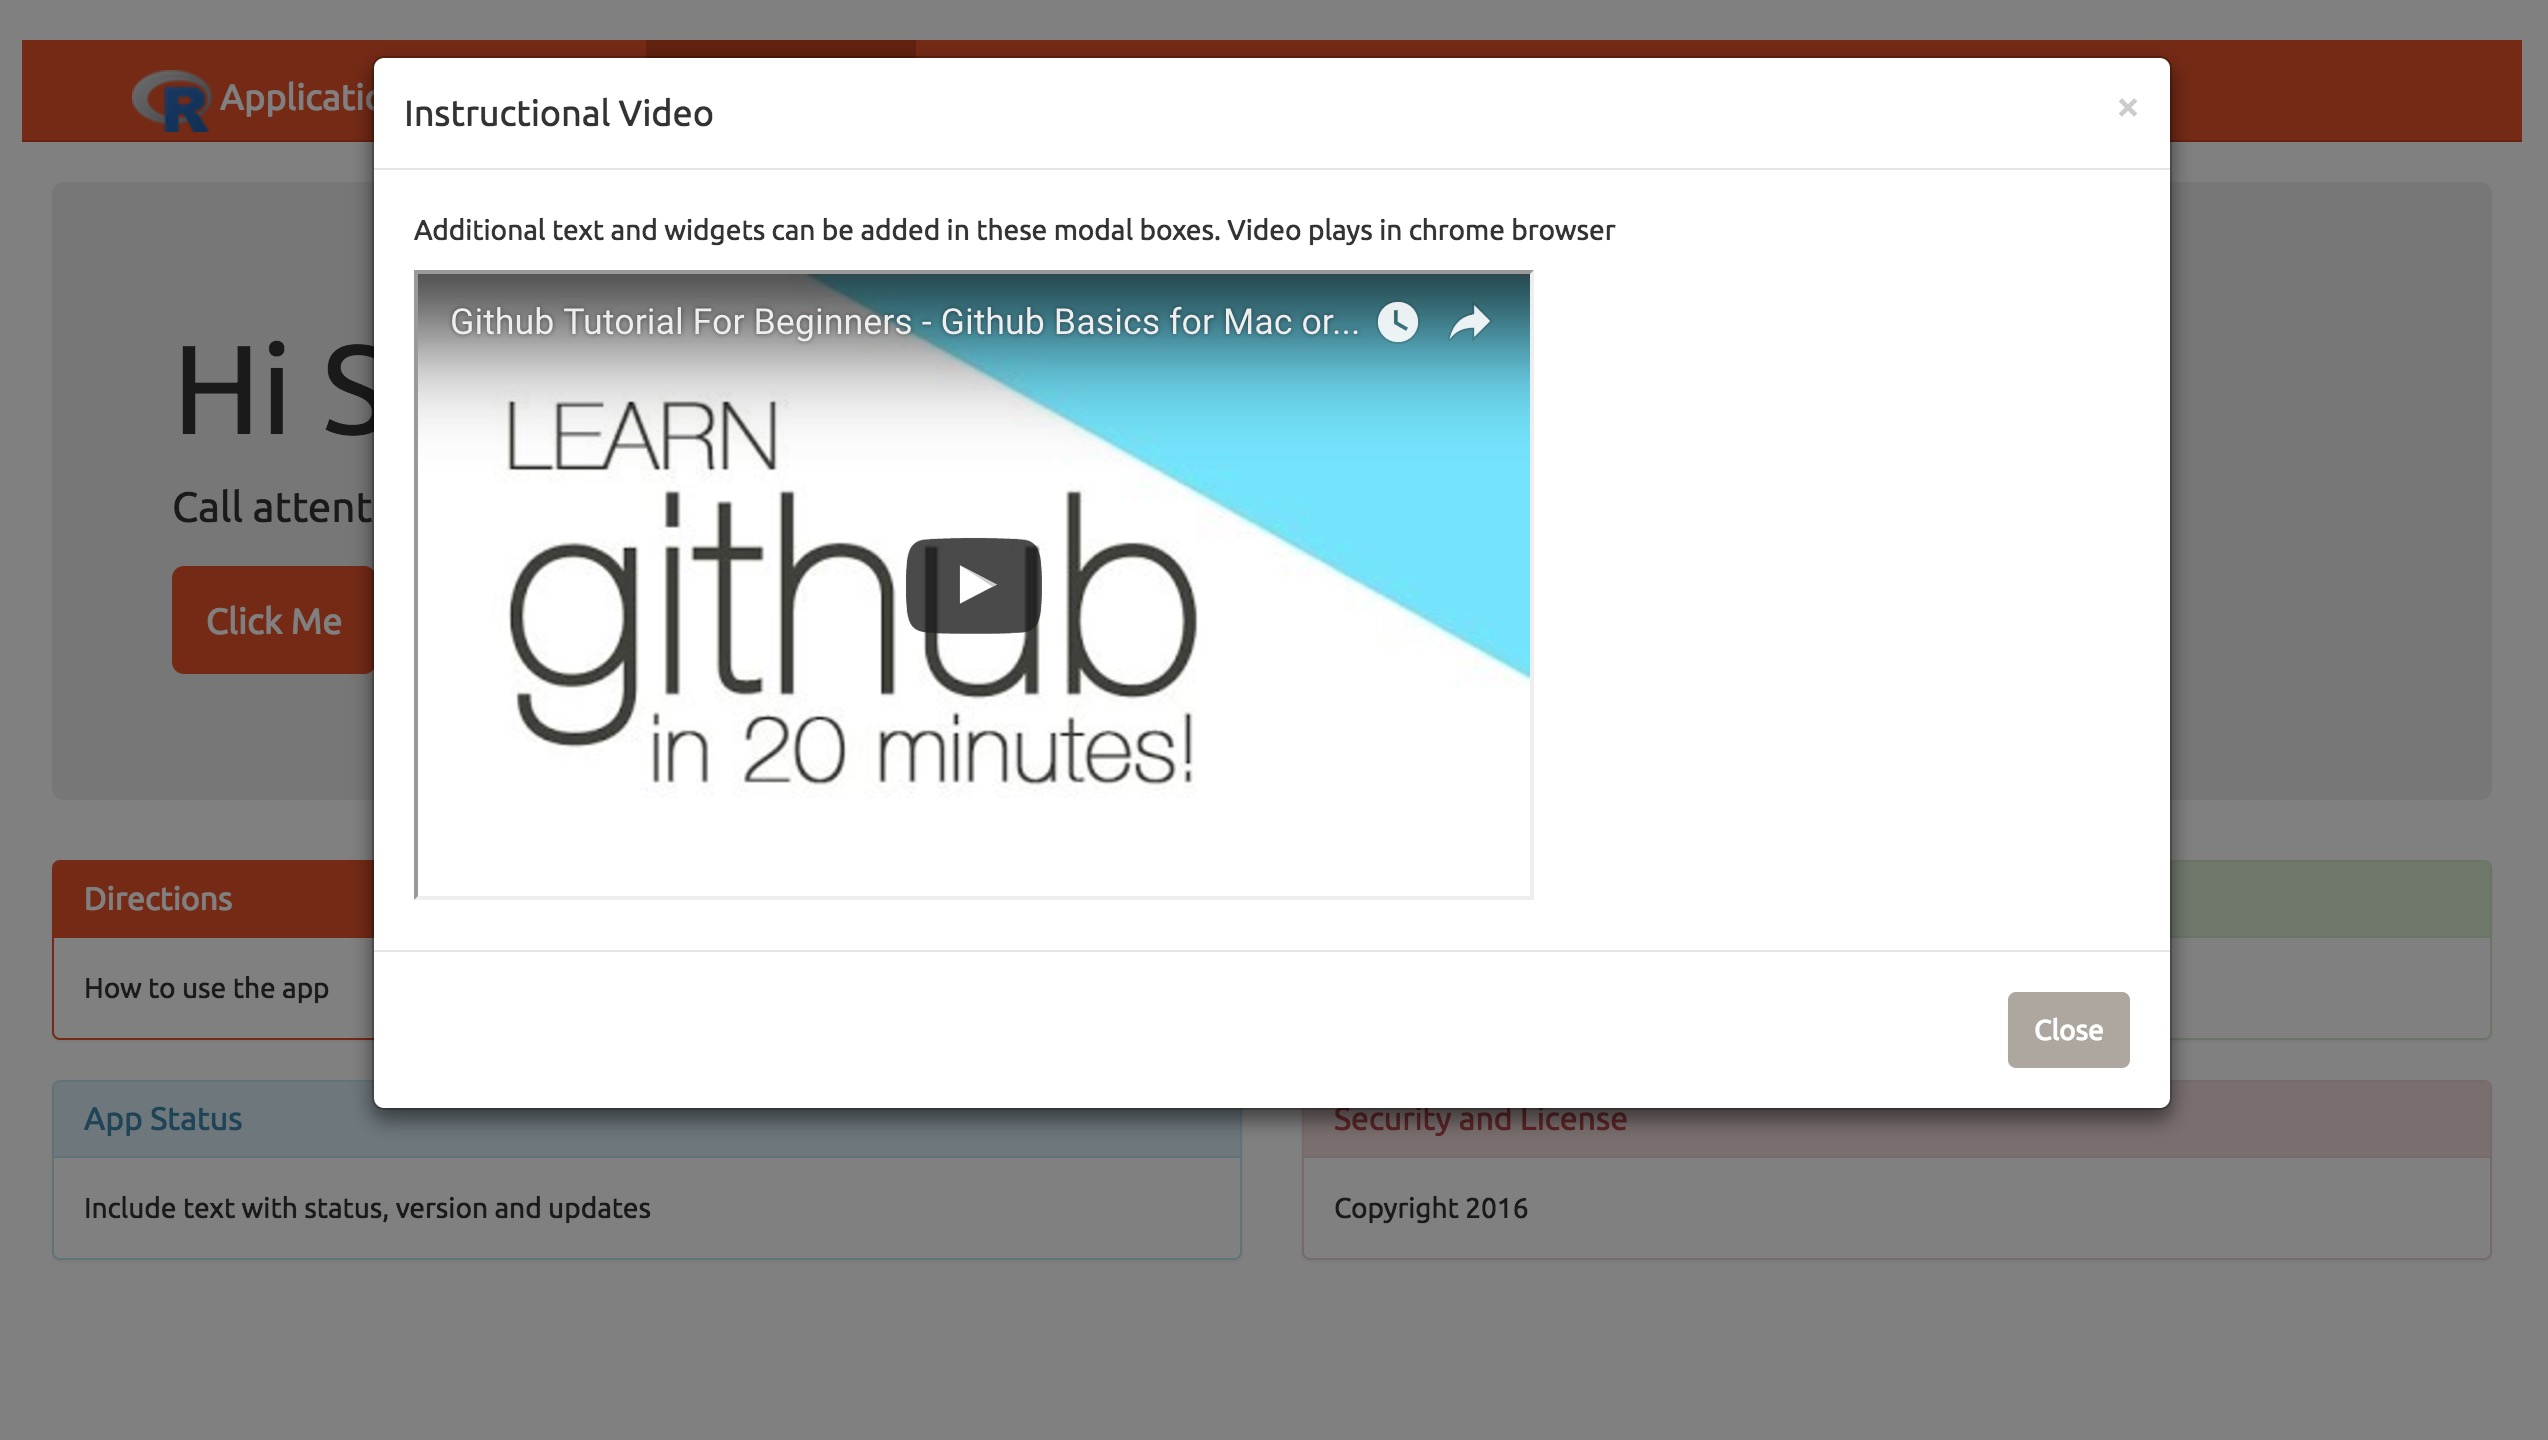Dismiss modal with the X icon

[2127, 108]
